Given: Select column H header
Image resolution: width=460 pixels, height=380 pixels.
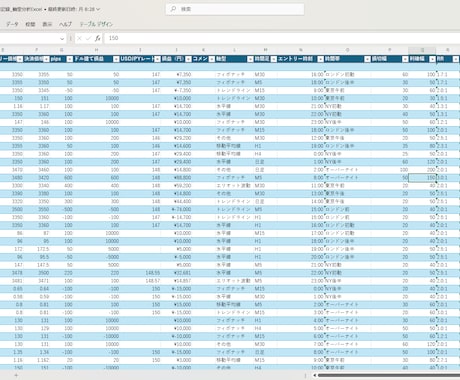Looking at the screenshot, I should [96, 50].
